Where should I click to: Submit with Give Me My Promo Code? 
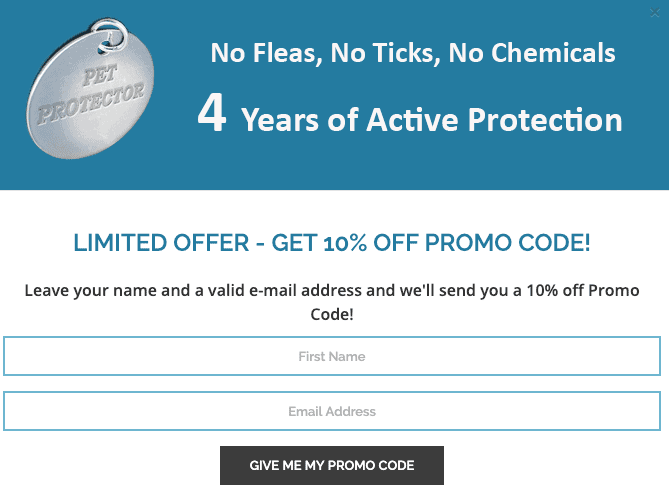point(332,465)
